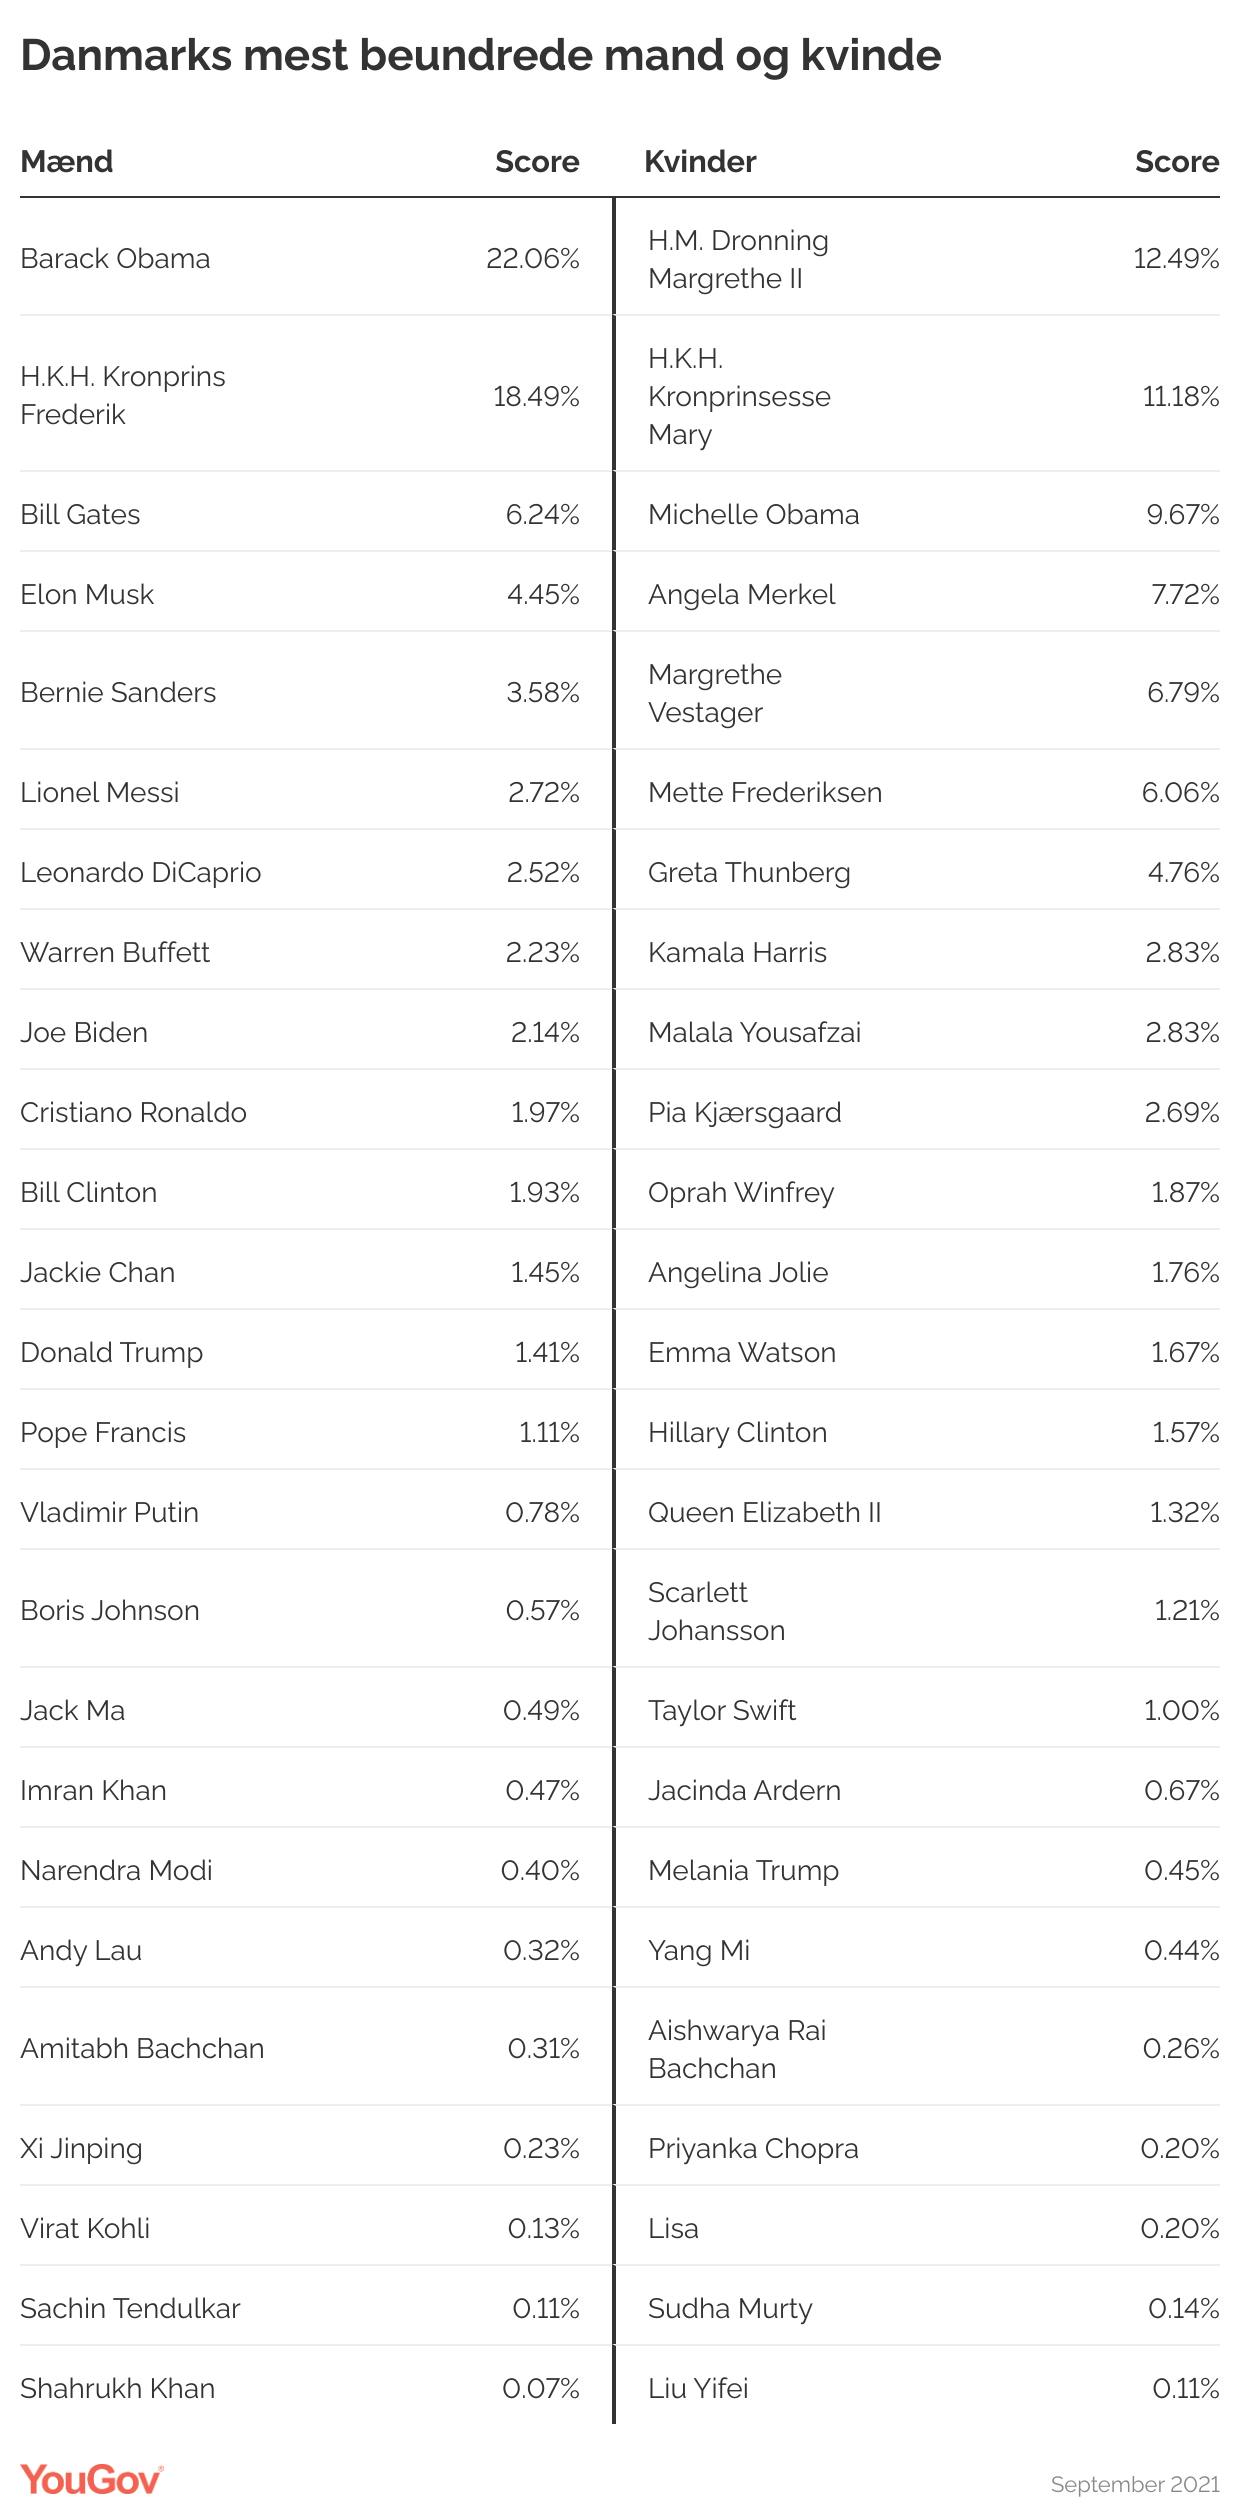Select the Shahrukh Khan row
1240x2520 pixels.
point(117,2388)
